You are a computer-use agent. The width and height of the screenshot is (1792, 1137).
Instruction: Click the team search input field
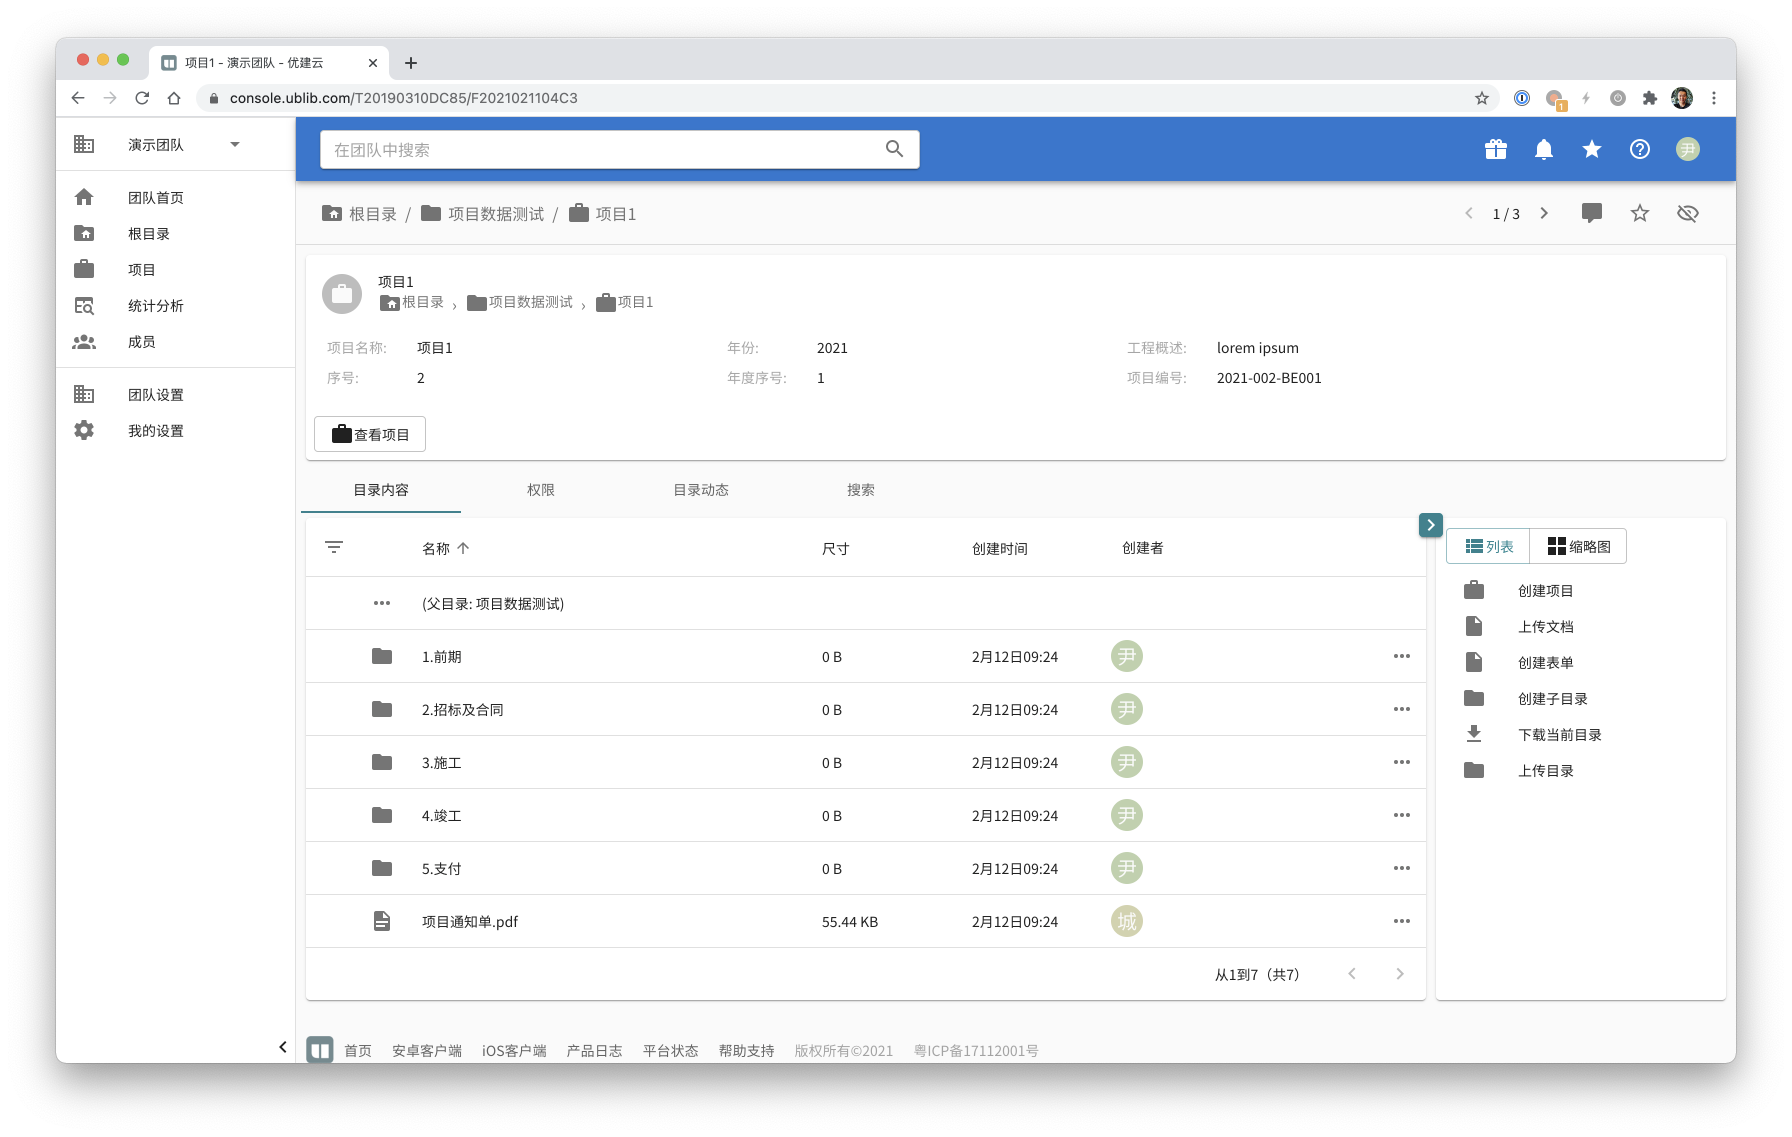point(600,149)
